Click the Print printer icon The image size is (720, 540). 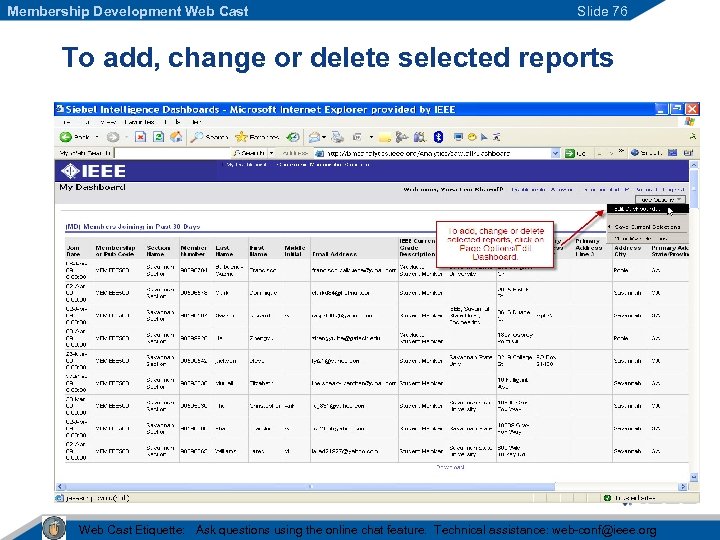(338, 137)
